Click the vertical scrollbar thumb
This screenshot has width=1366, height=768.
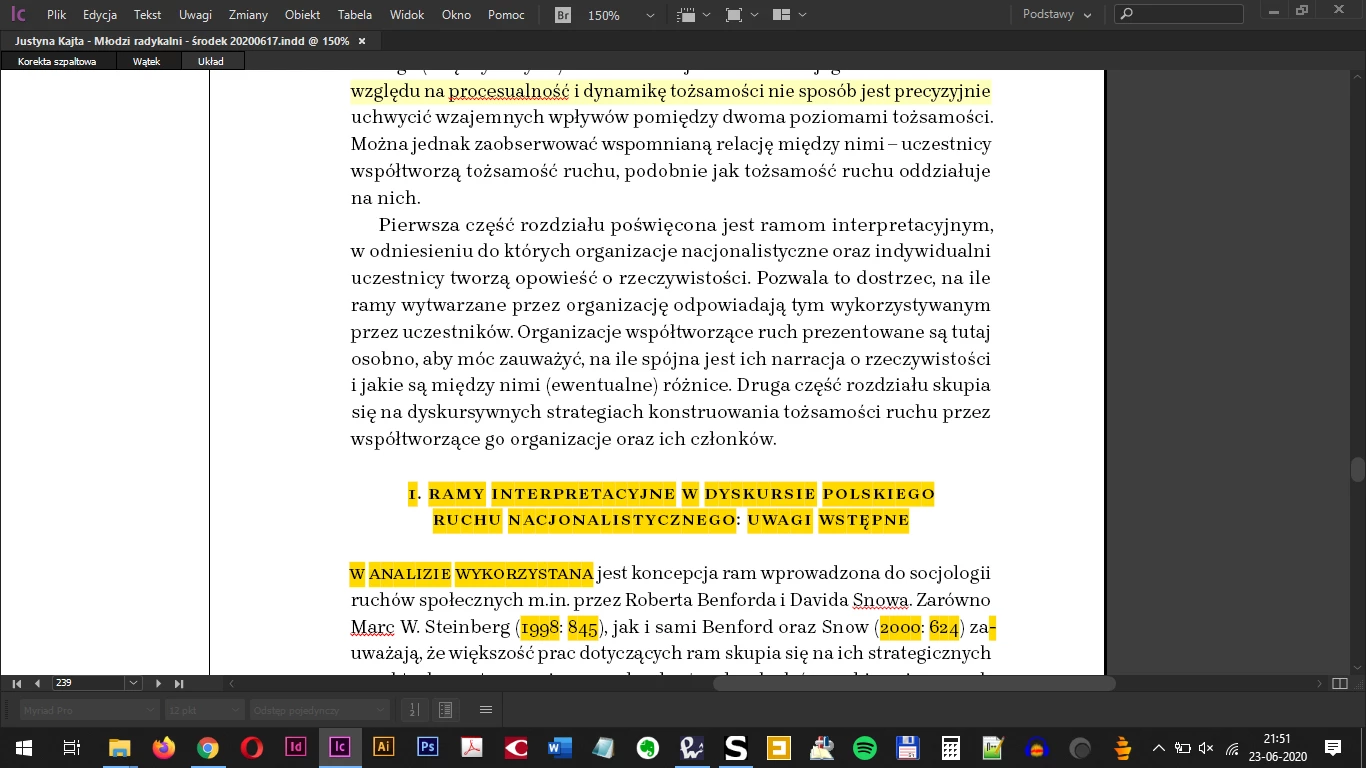(1357, 470)
